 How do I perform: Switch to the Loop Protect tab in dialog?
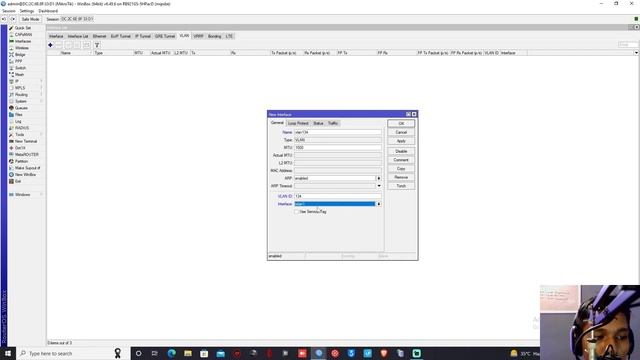pyautogui.click(x=298, y=123)
